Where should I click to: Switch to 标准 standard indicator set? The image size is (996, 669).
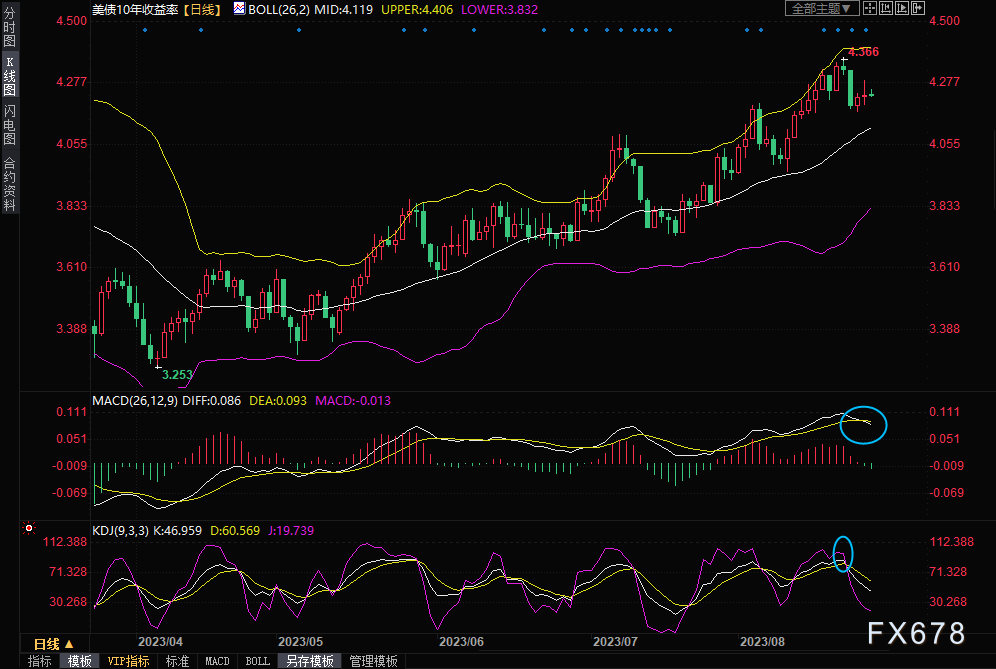click(177, 661)
